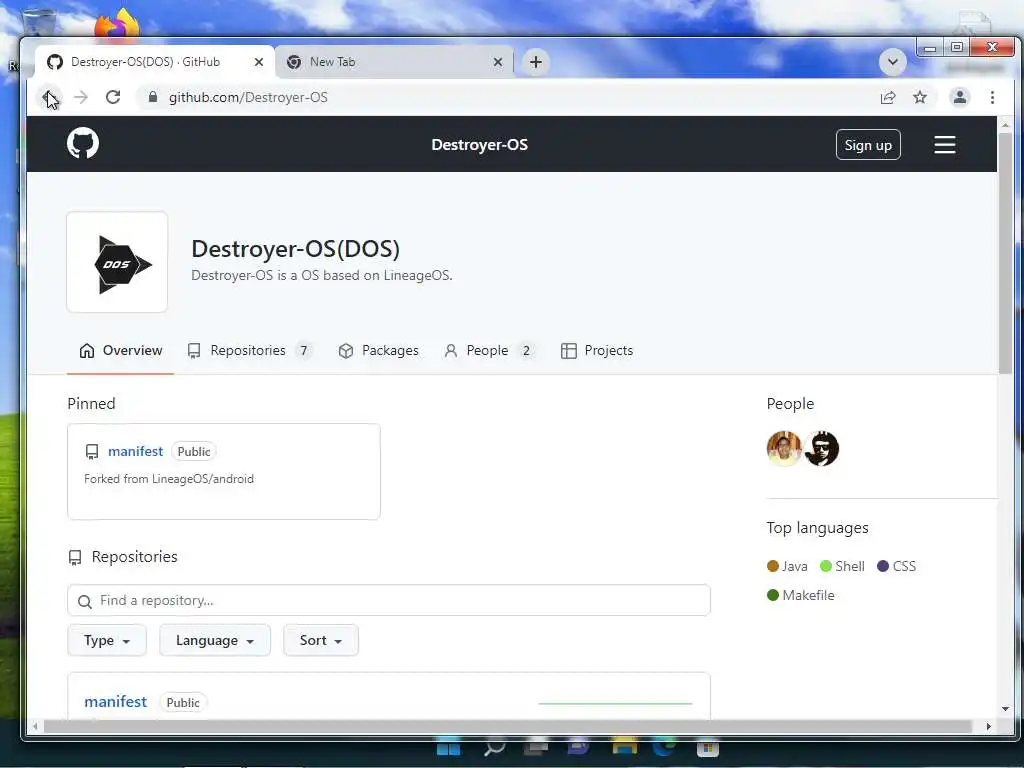Open the Chrome three-dot menu
Viewport: 1024px width, 768px height.
click(x=992, y=97)
